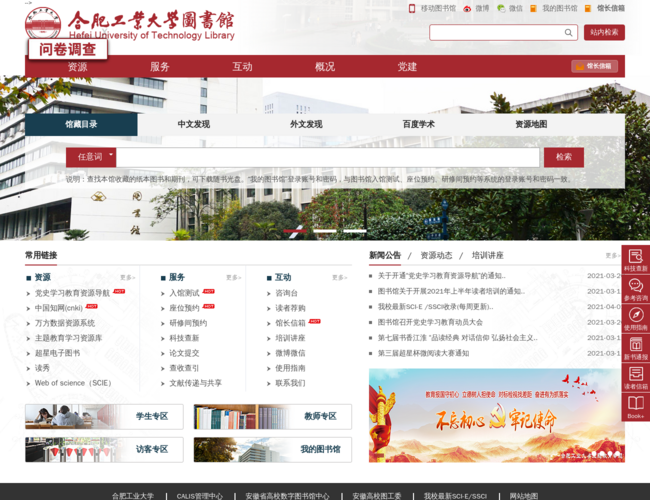The width and height of the screenshot is (650, 500).
Task: Switch to the 外文发现 tab
Action: click(x=306, y=124)
